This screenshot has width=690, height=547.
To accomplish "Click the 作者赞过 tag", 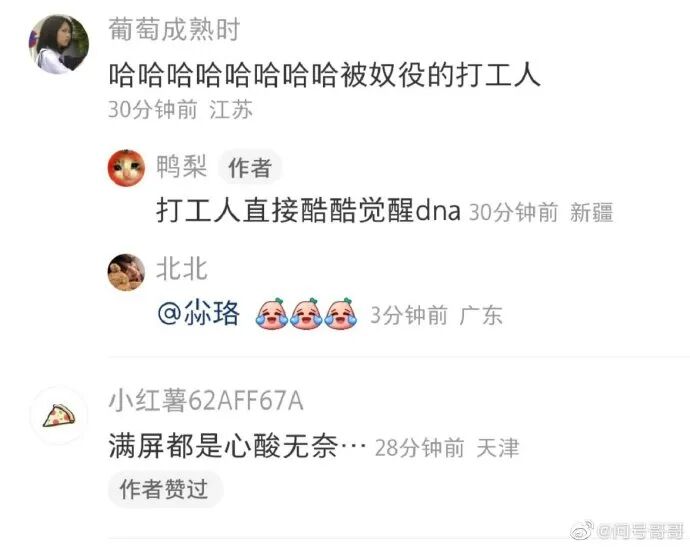I will pyautogui.click(x=164, y=489).
